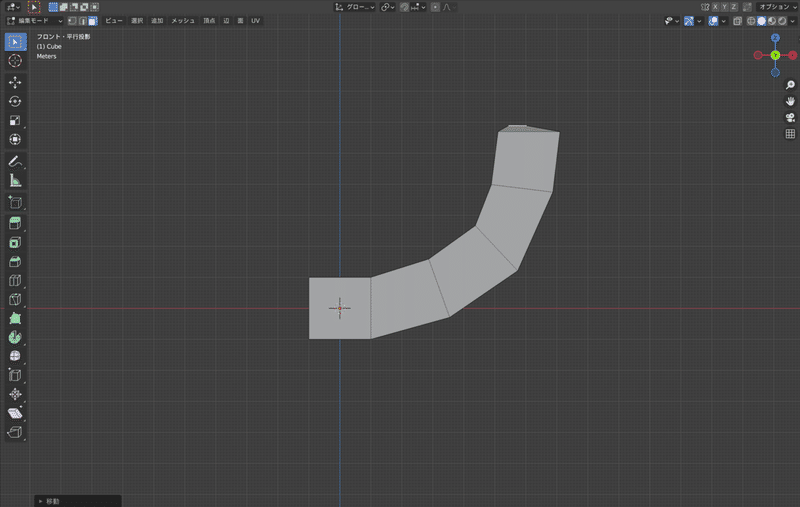Toggle snapping magnet
The height and width of the screenshot is (507, 800).
[405, 7]
